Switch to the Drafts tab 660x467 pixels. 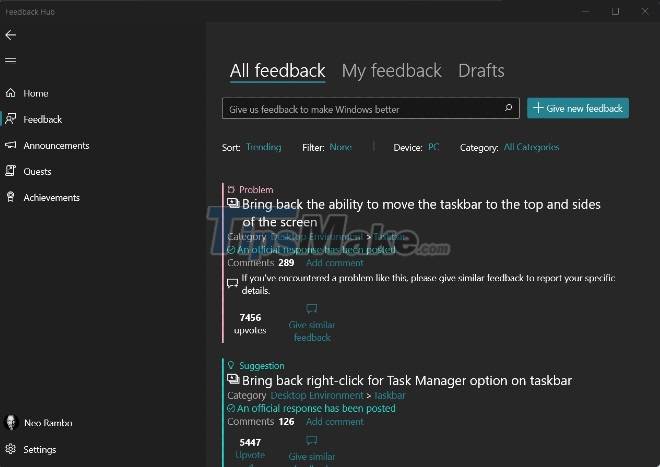coord(481,70)
